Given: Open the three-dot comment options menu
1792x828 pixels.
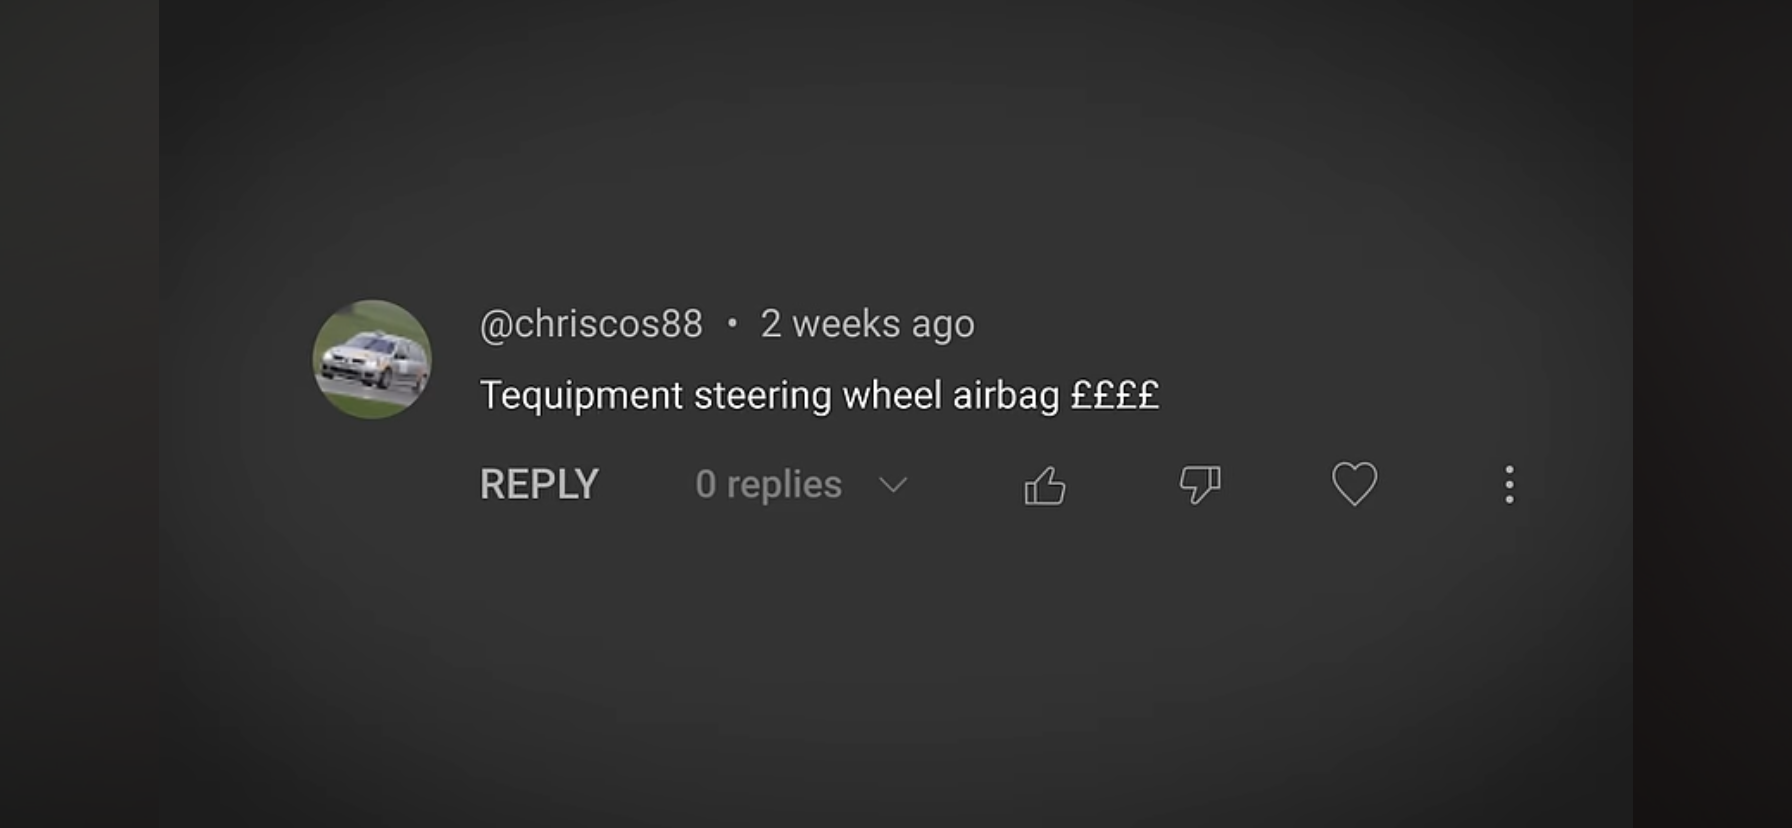Looking at the screenshot, I should [1509, 485].
